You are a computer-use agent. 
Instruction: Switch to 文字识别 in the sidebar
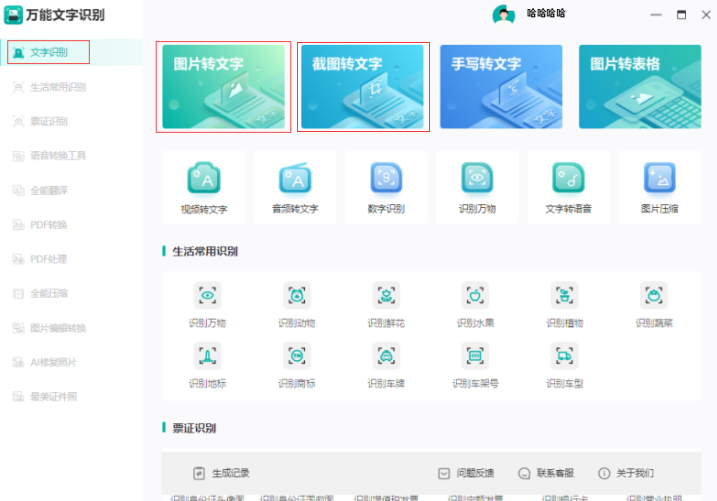(x=71, y=52)
